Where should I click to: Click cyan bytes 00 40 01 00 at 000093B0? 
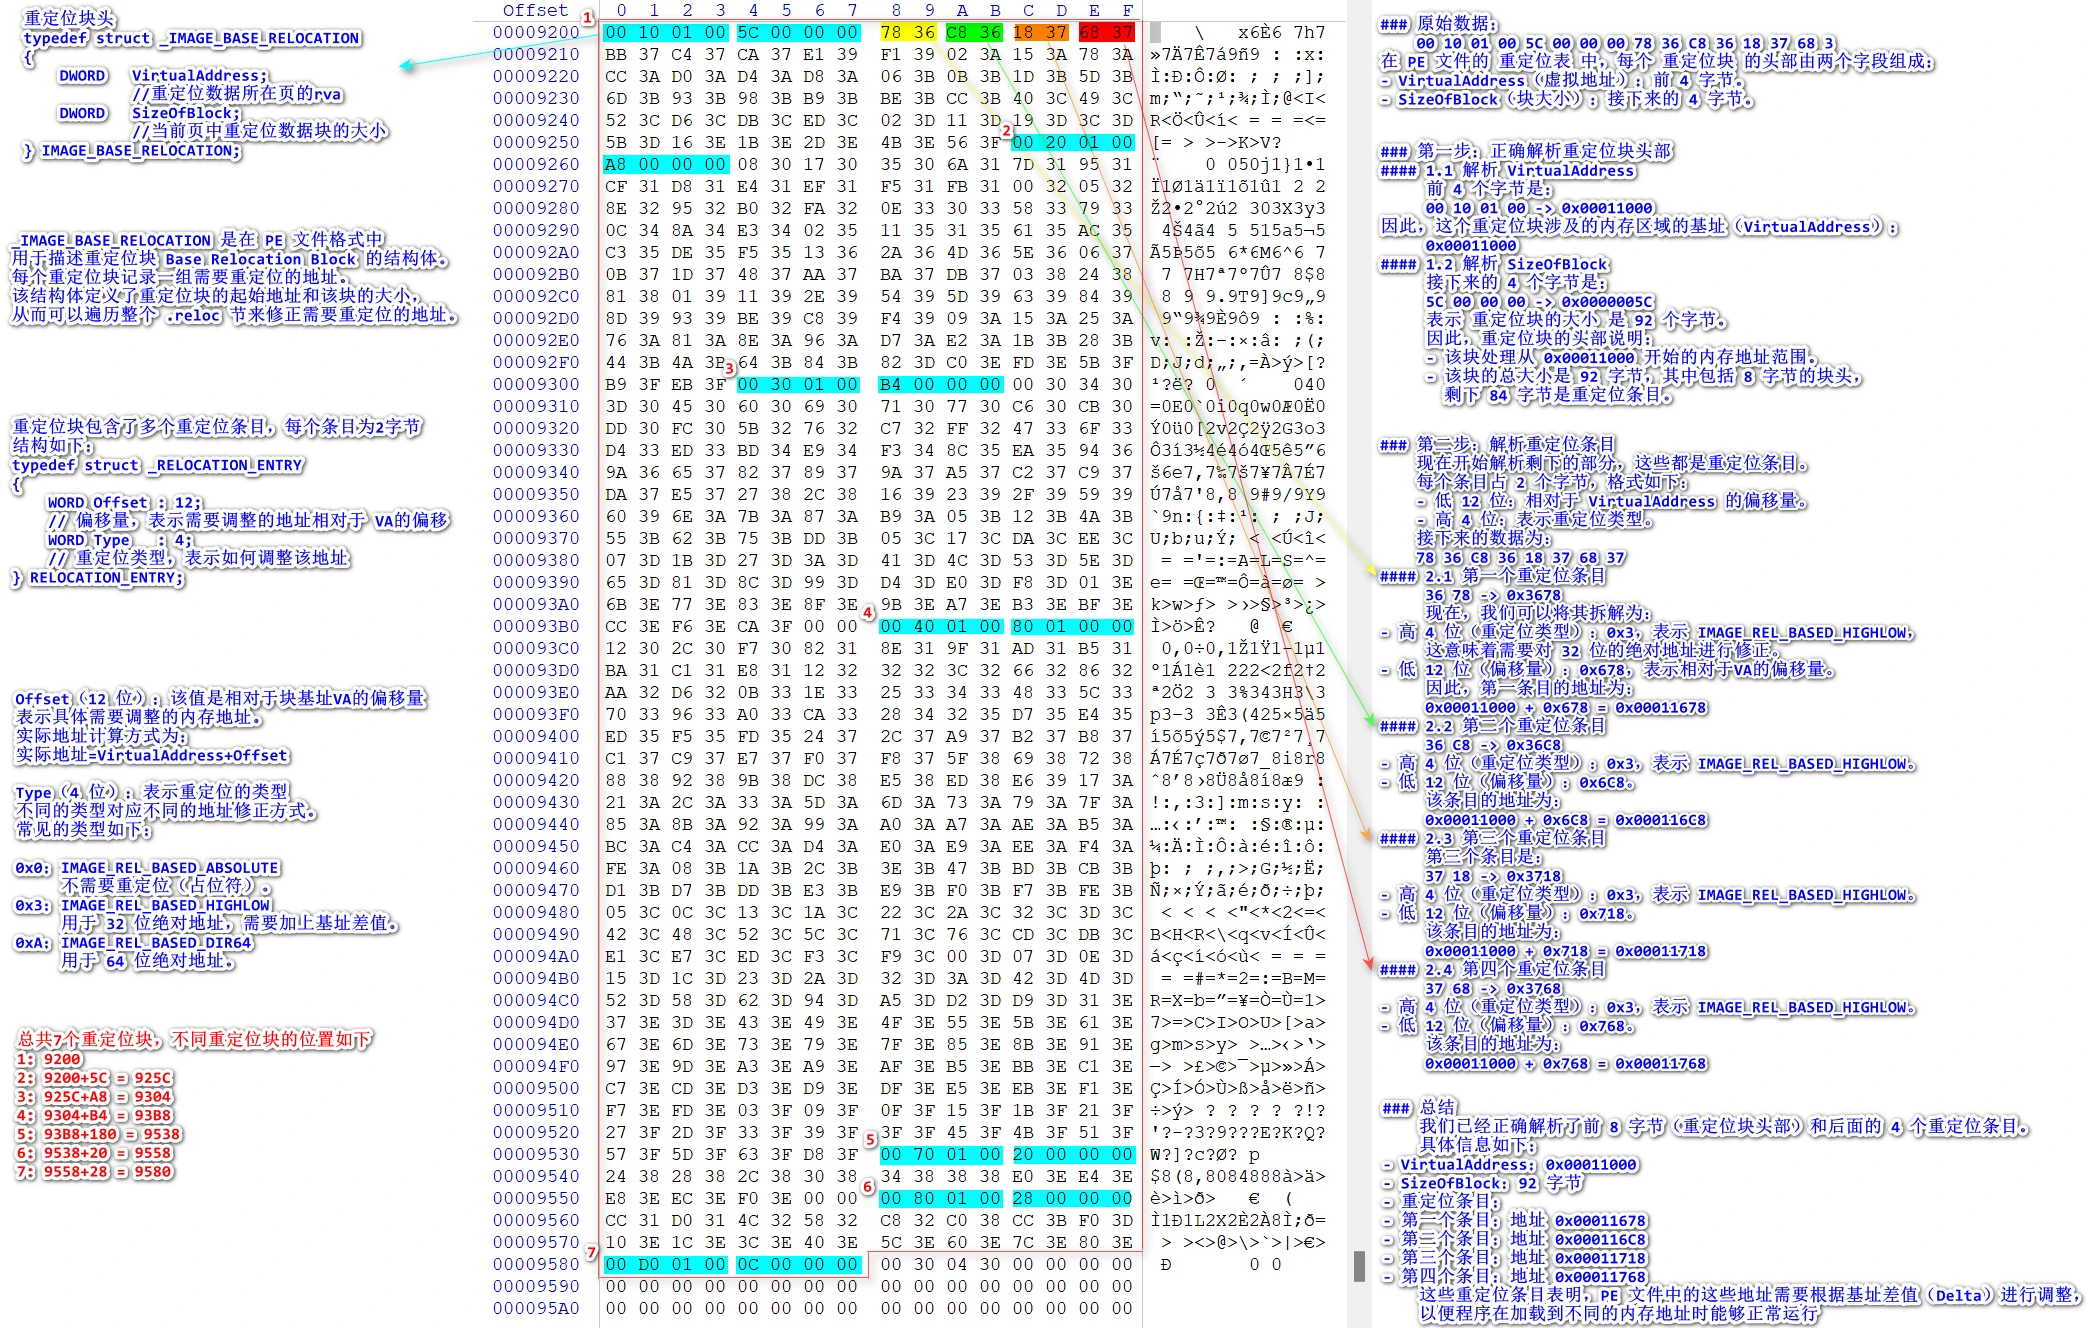940,626
